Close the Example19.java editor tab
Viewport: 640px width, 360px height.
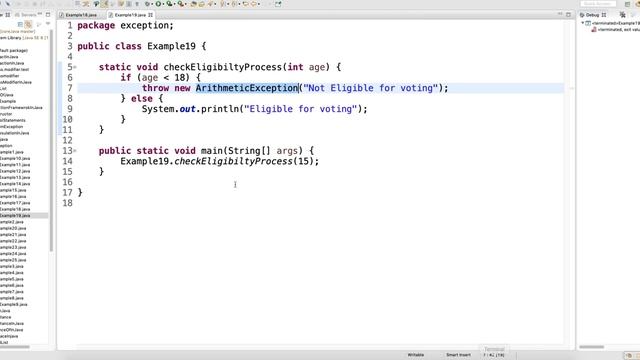click(x=151, y=15)
